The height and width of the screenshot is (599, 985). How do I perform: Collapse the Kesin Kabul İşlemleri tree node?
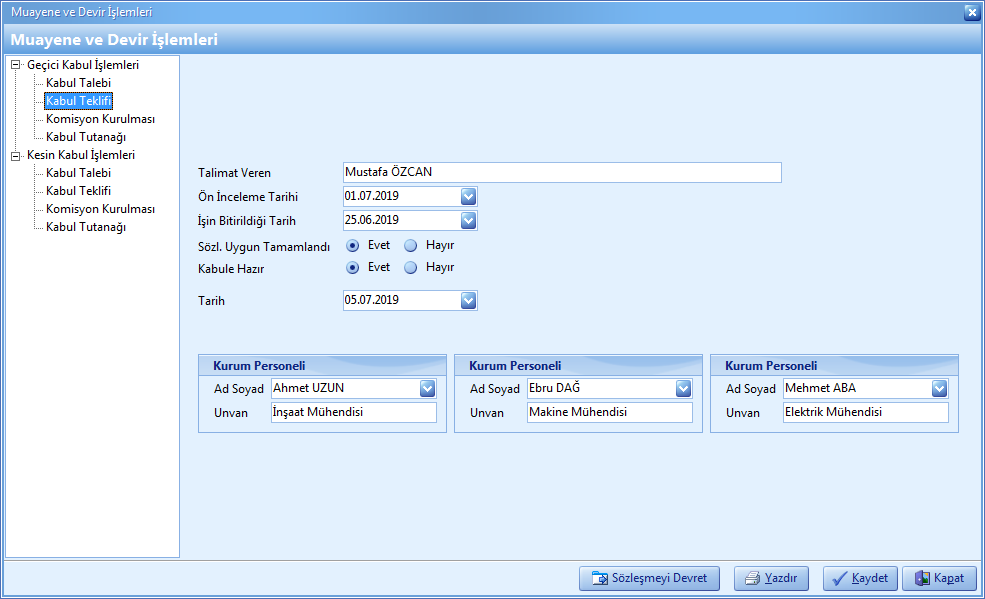pos(15,155)
